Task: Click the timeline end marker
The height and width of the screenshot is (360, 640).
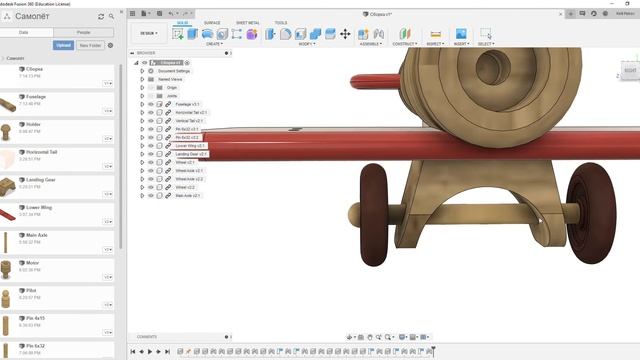Action: (433, 351)
